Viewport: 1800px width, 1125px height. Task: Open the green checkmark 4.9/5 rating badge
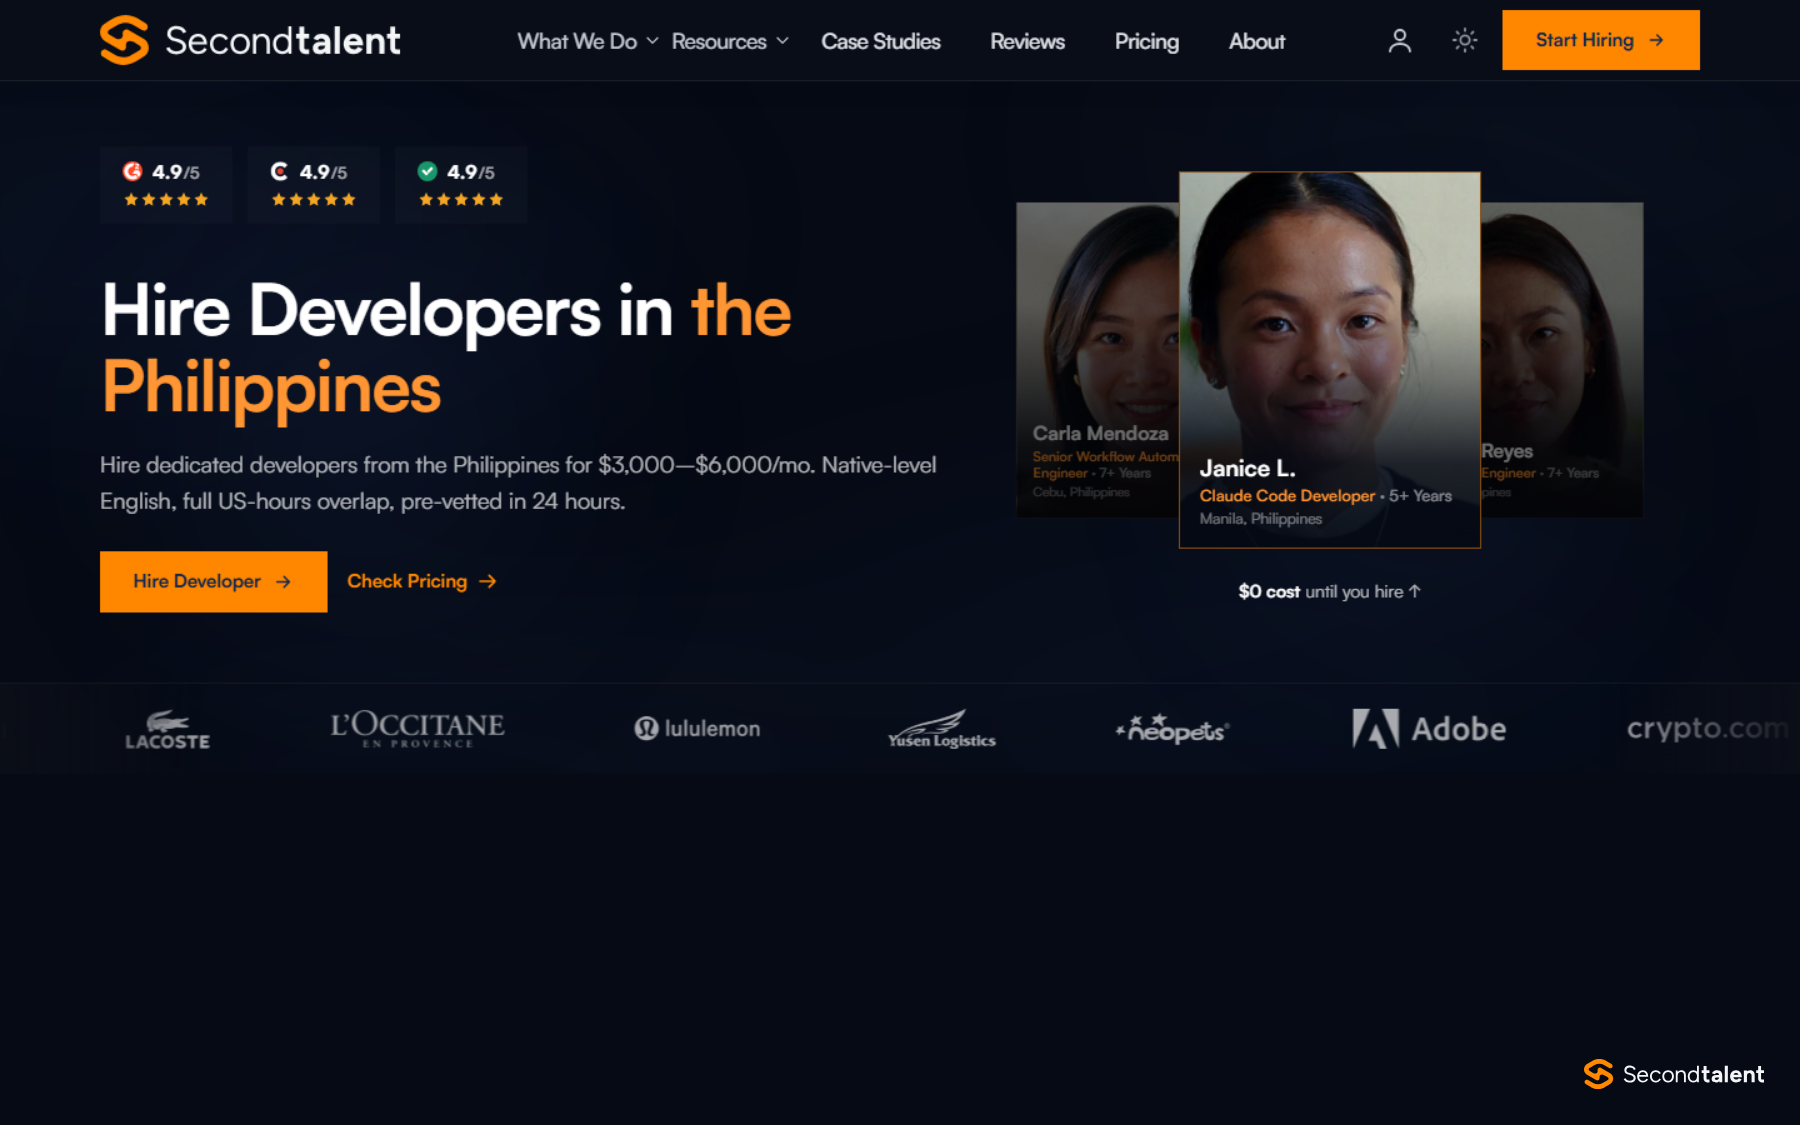coord(460,185)
